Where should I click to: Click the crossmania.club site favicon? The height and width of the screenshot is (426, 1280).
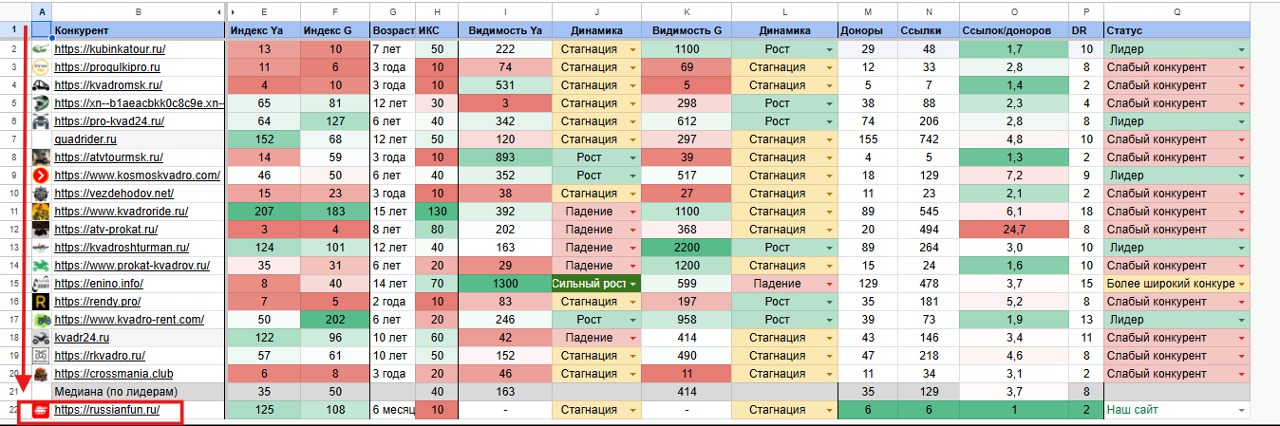[x=41, y=374]
